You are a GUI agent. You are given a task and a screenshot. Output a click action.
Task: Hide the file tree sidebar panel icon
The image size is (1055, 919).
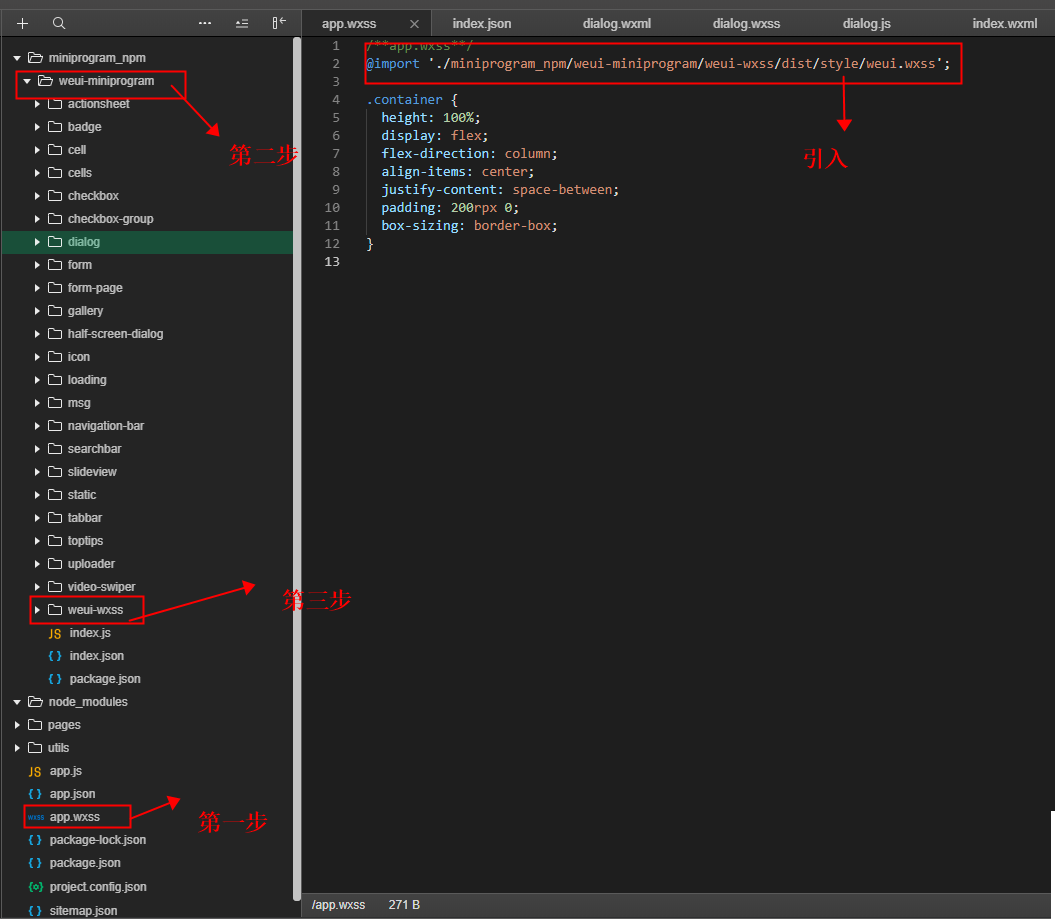tap(279, 23)
